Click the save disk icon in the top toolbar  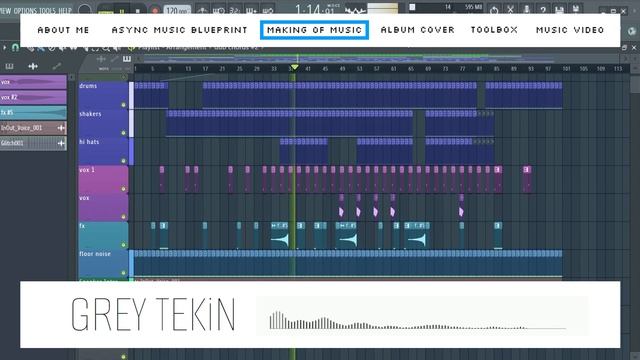tap(559, 10)
